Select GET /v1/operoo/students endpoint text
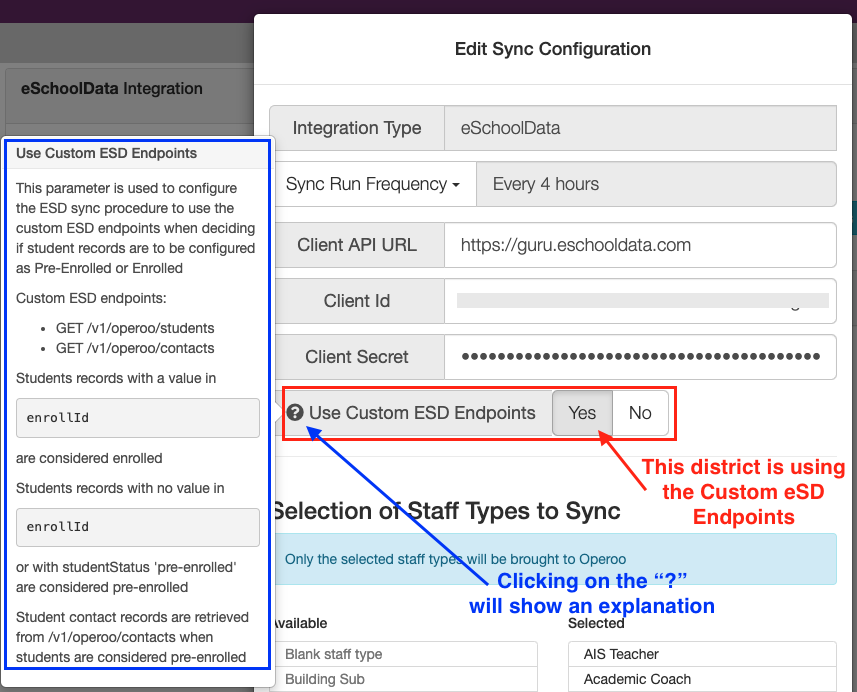Image resolution: width=857 pixels, height=692 pixels. pyautogui.click(x=135, y=328)
